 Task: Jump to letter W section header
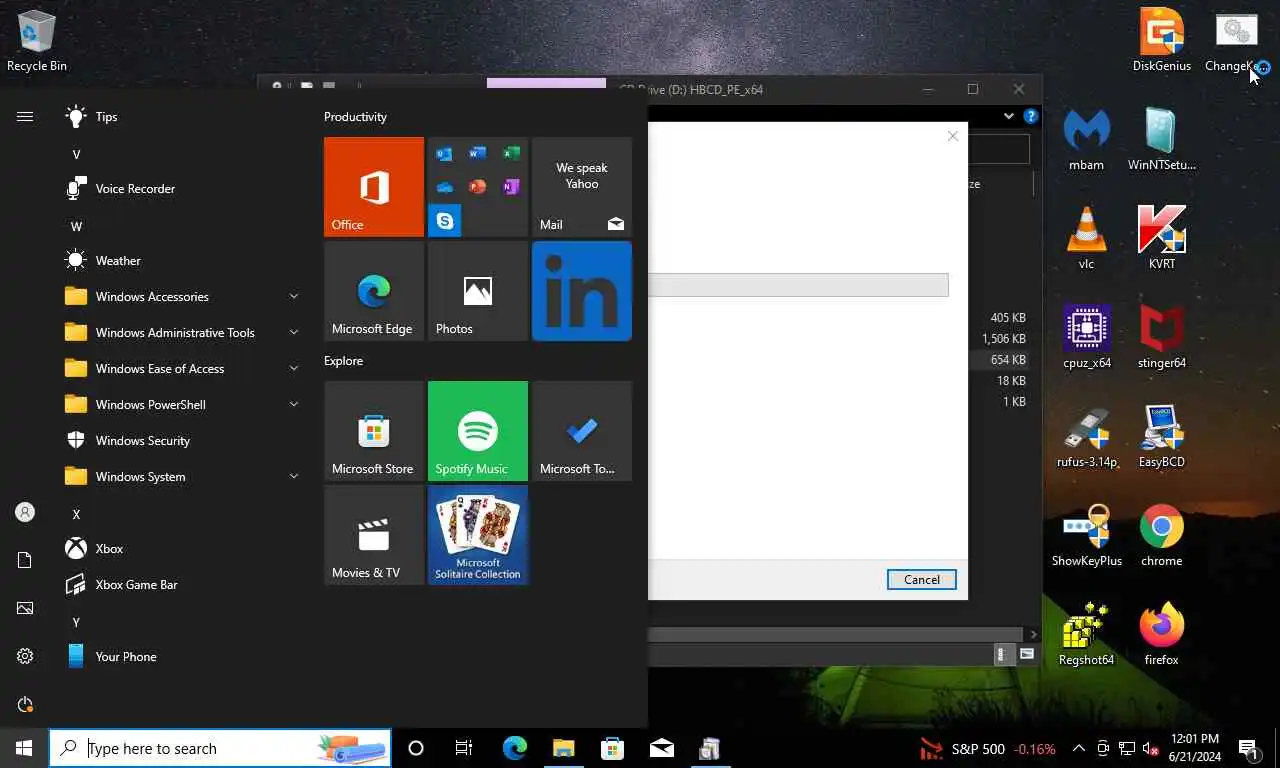[x=76, y=227]
